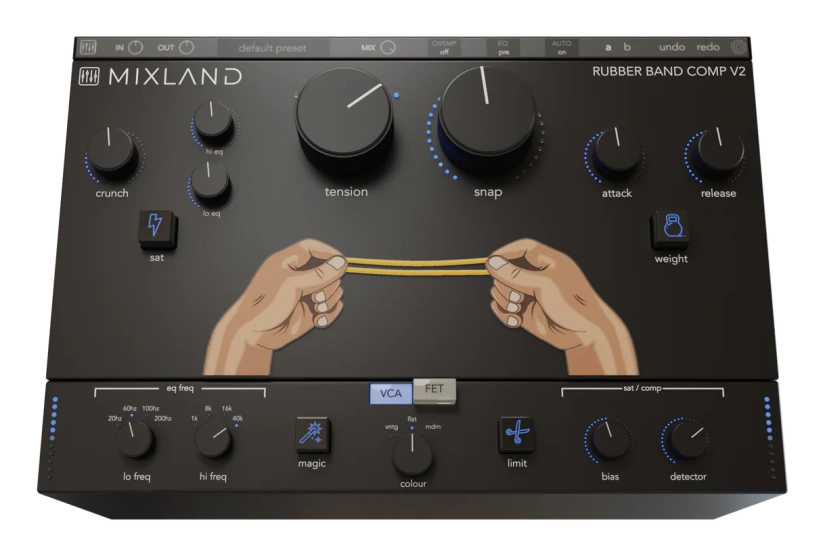Click the attack knob
The width and height of the screenshot is (825, 550).
coord(617,152)
